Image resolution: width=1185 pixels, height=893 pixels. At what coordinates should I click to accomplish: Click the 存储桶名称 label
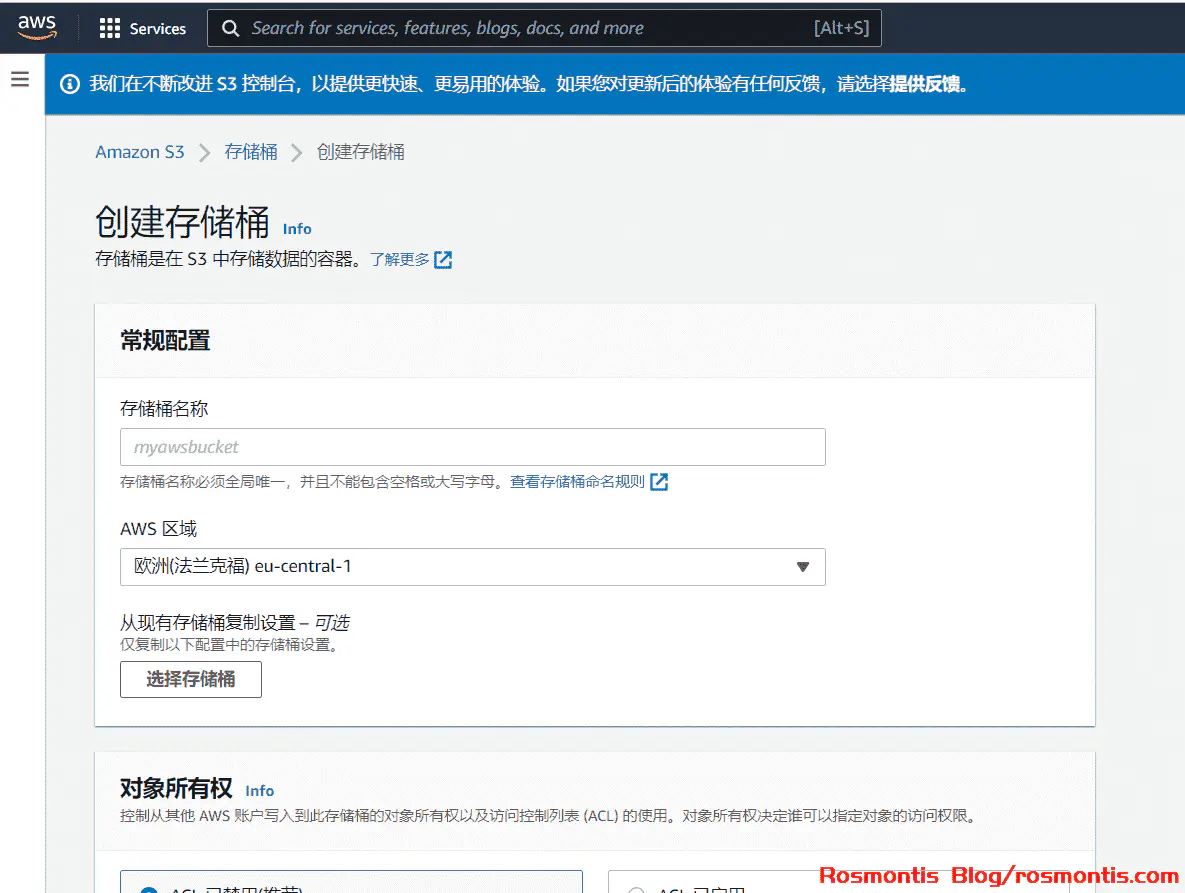(164, 409)
